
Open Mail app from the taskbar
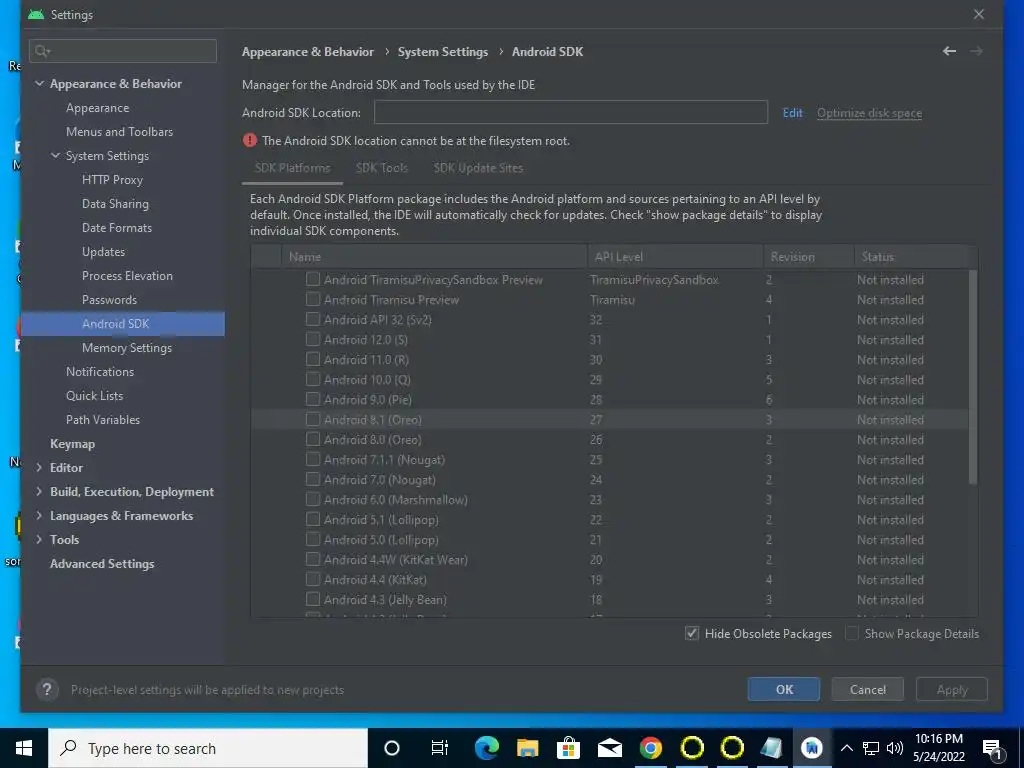pos(609,748)
